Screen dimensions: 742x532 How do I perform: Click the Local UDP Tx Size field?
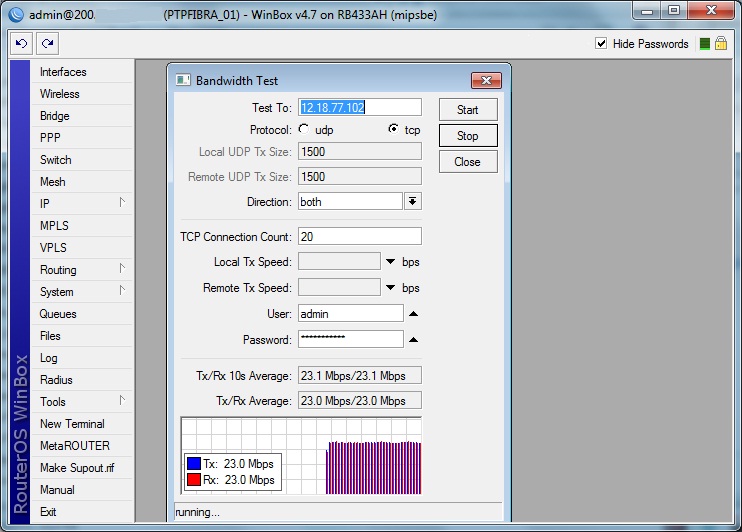[360, 151]
